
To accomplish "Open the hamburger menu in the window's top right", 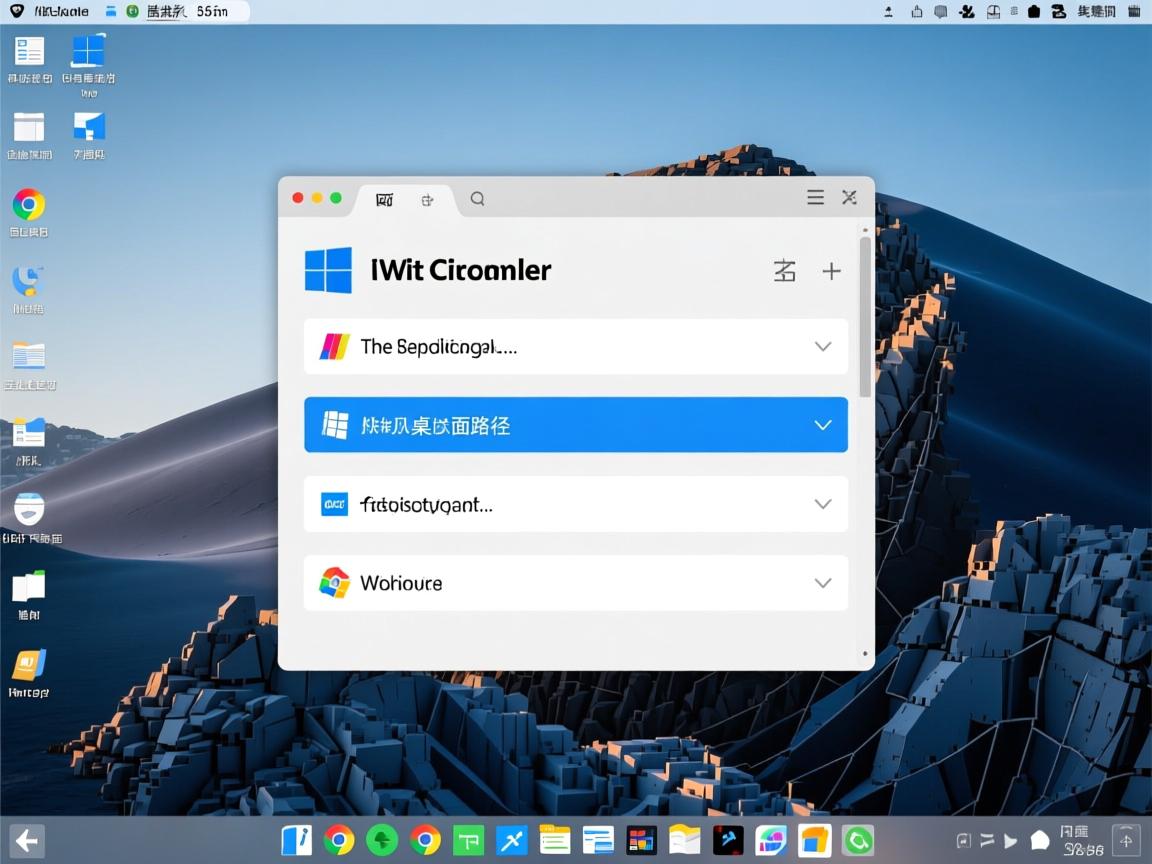I will tap(815, 197).
